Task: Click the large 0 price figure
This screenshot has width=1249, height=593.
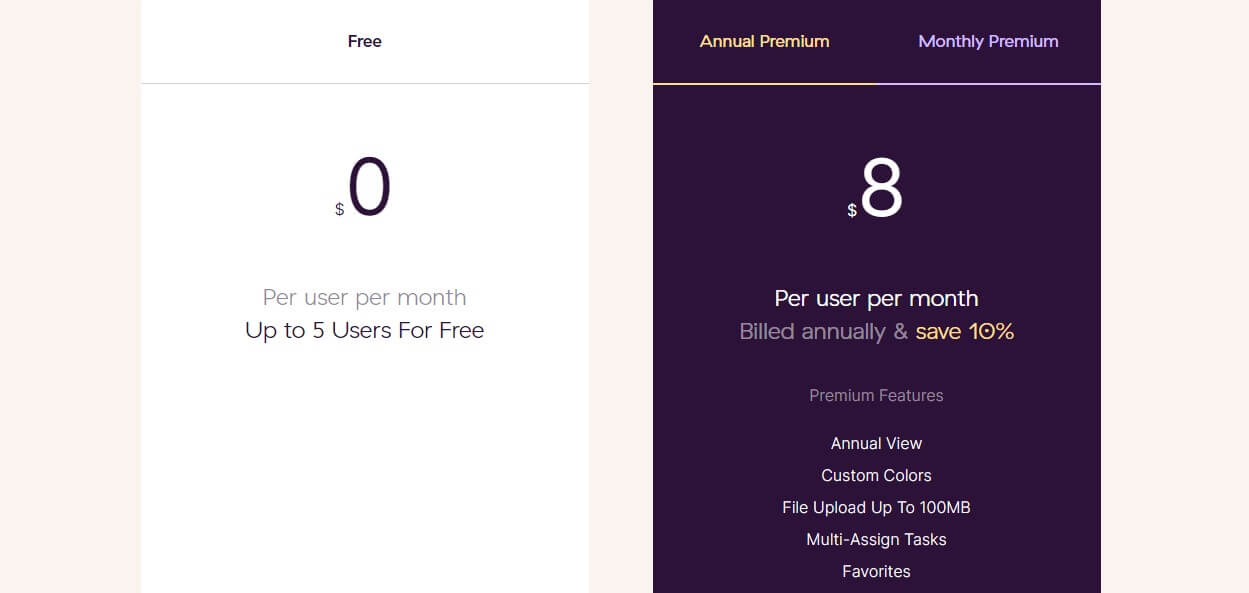Action: coord(369,187)
